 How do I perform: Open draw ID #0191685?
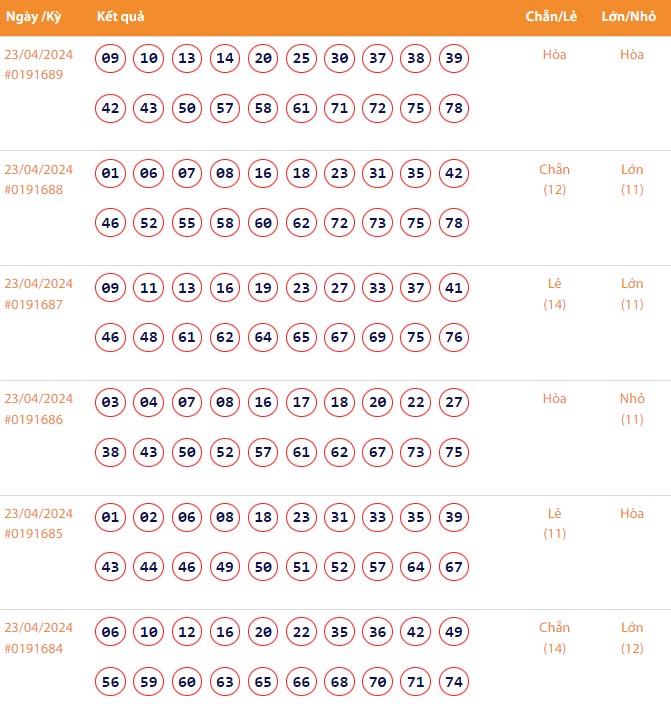(x=34, y=533)
